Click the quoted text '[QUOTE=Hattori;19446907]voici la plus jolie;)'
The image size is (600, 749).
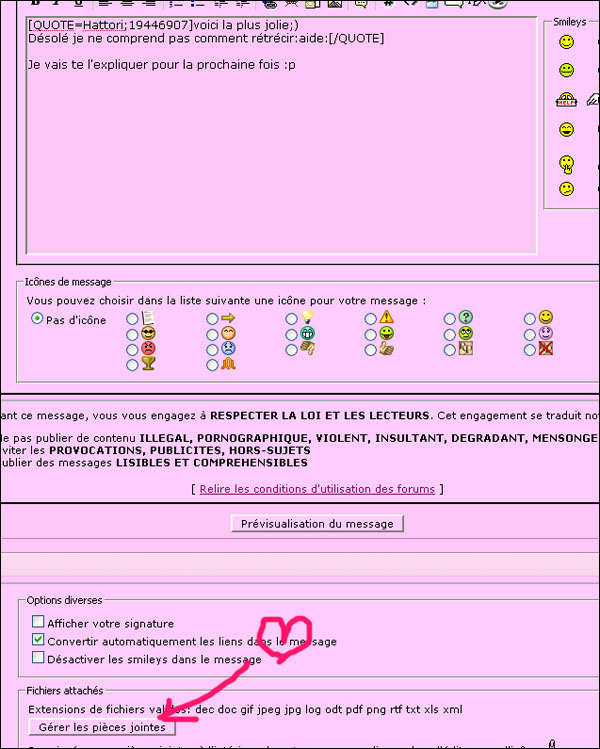click(163, 25)
